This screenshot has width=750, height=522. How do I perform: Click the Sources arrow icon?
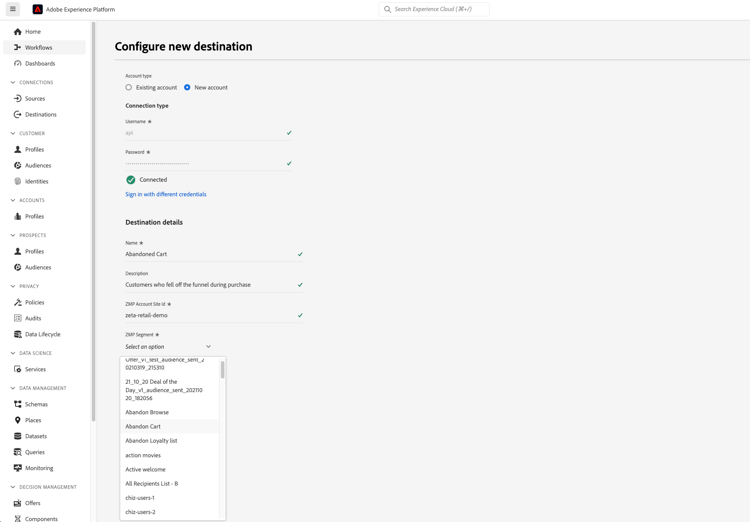click(x=18, y=98)
